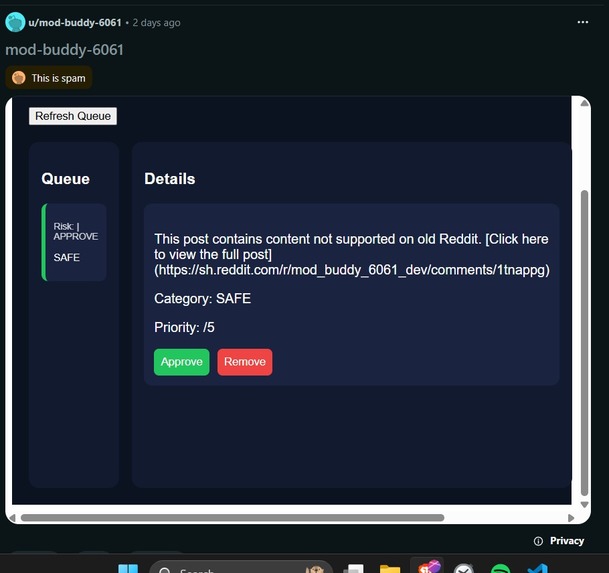Click the taskbar Search box
Viewport: 609px width, 573px height.
241,568
